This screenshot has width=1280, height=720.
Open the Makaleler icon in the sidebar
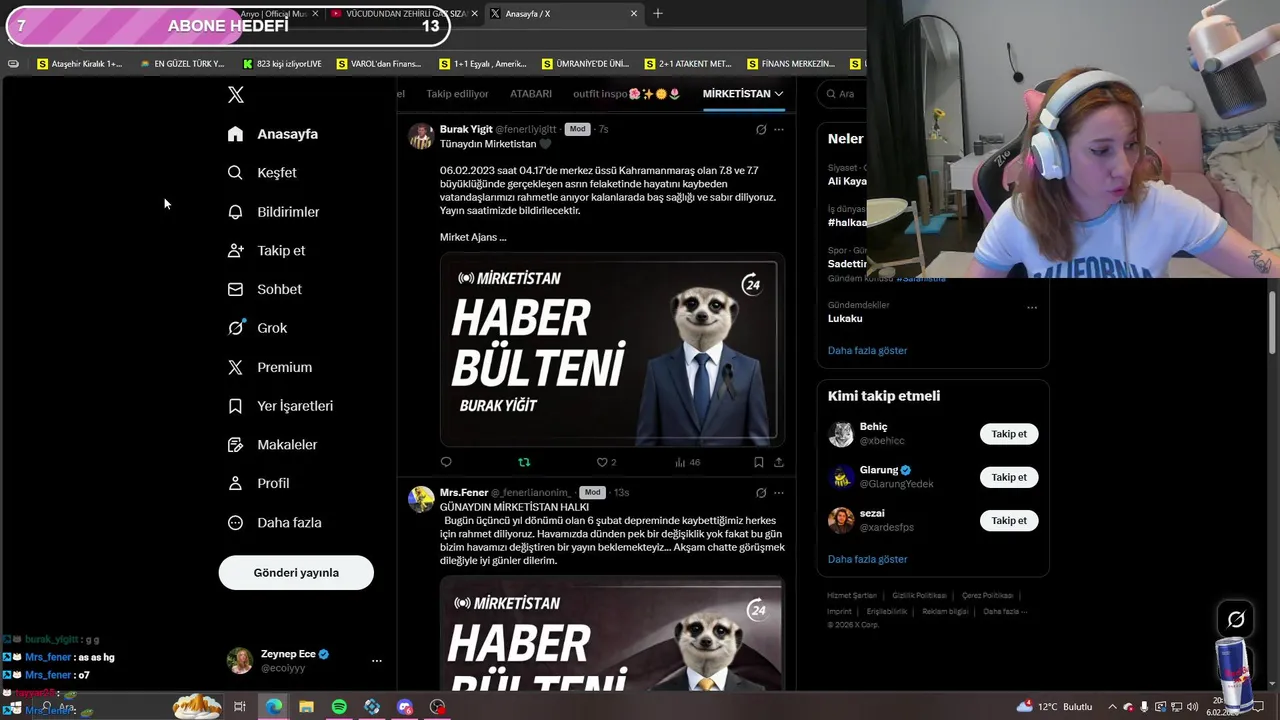pos(235,445)
